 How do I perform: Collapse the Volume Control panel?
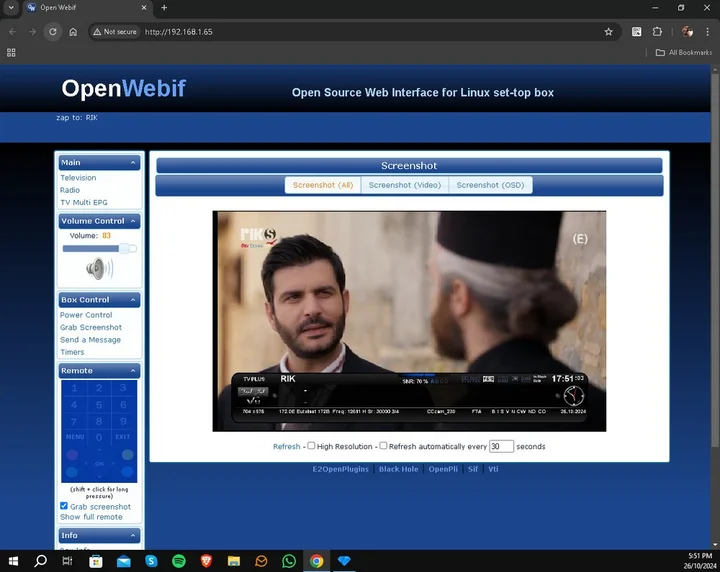tap(133, 221)
